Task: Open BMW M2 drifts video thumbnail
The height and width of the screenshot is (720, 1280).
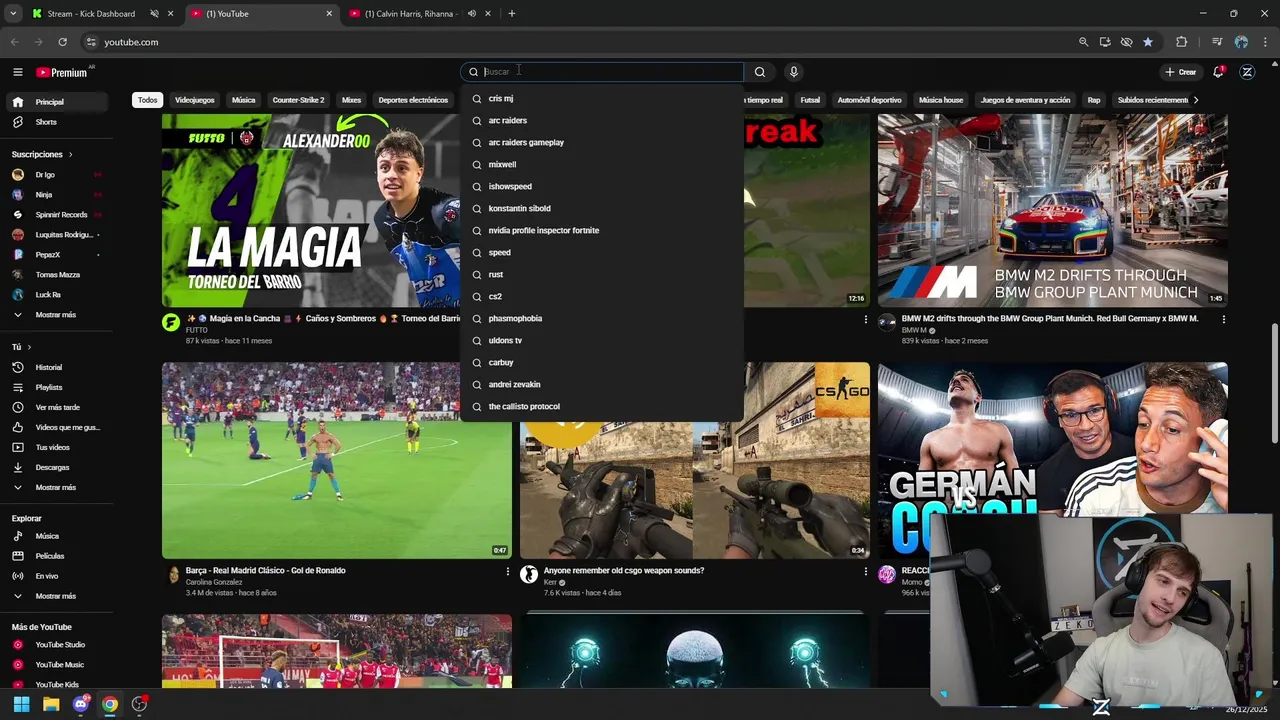Action: point(1052,210)
